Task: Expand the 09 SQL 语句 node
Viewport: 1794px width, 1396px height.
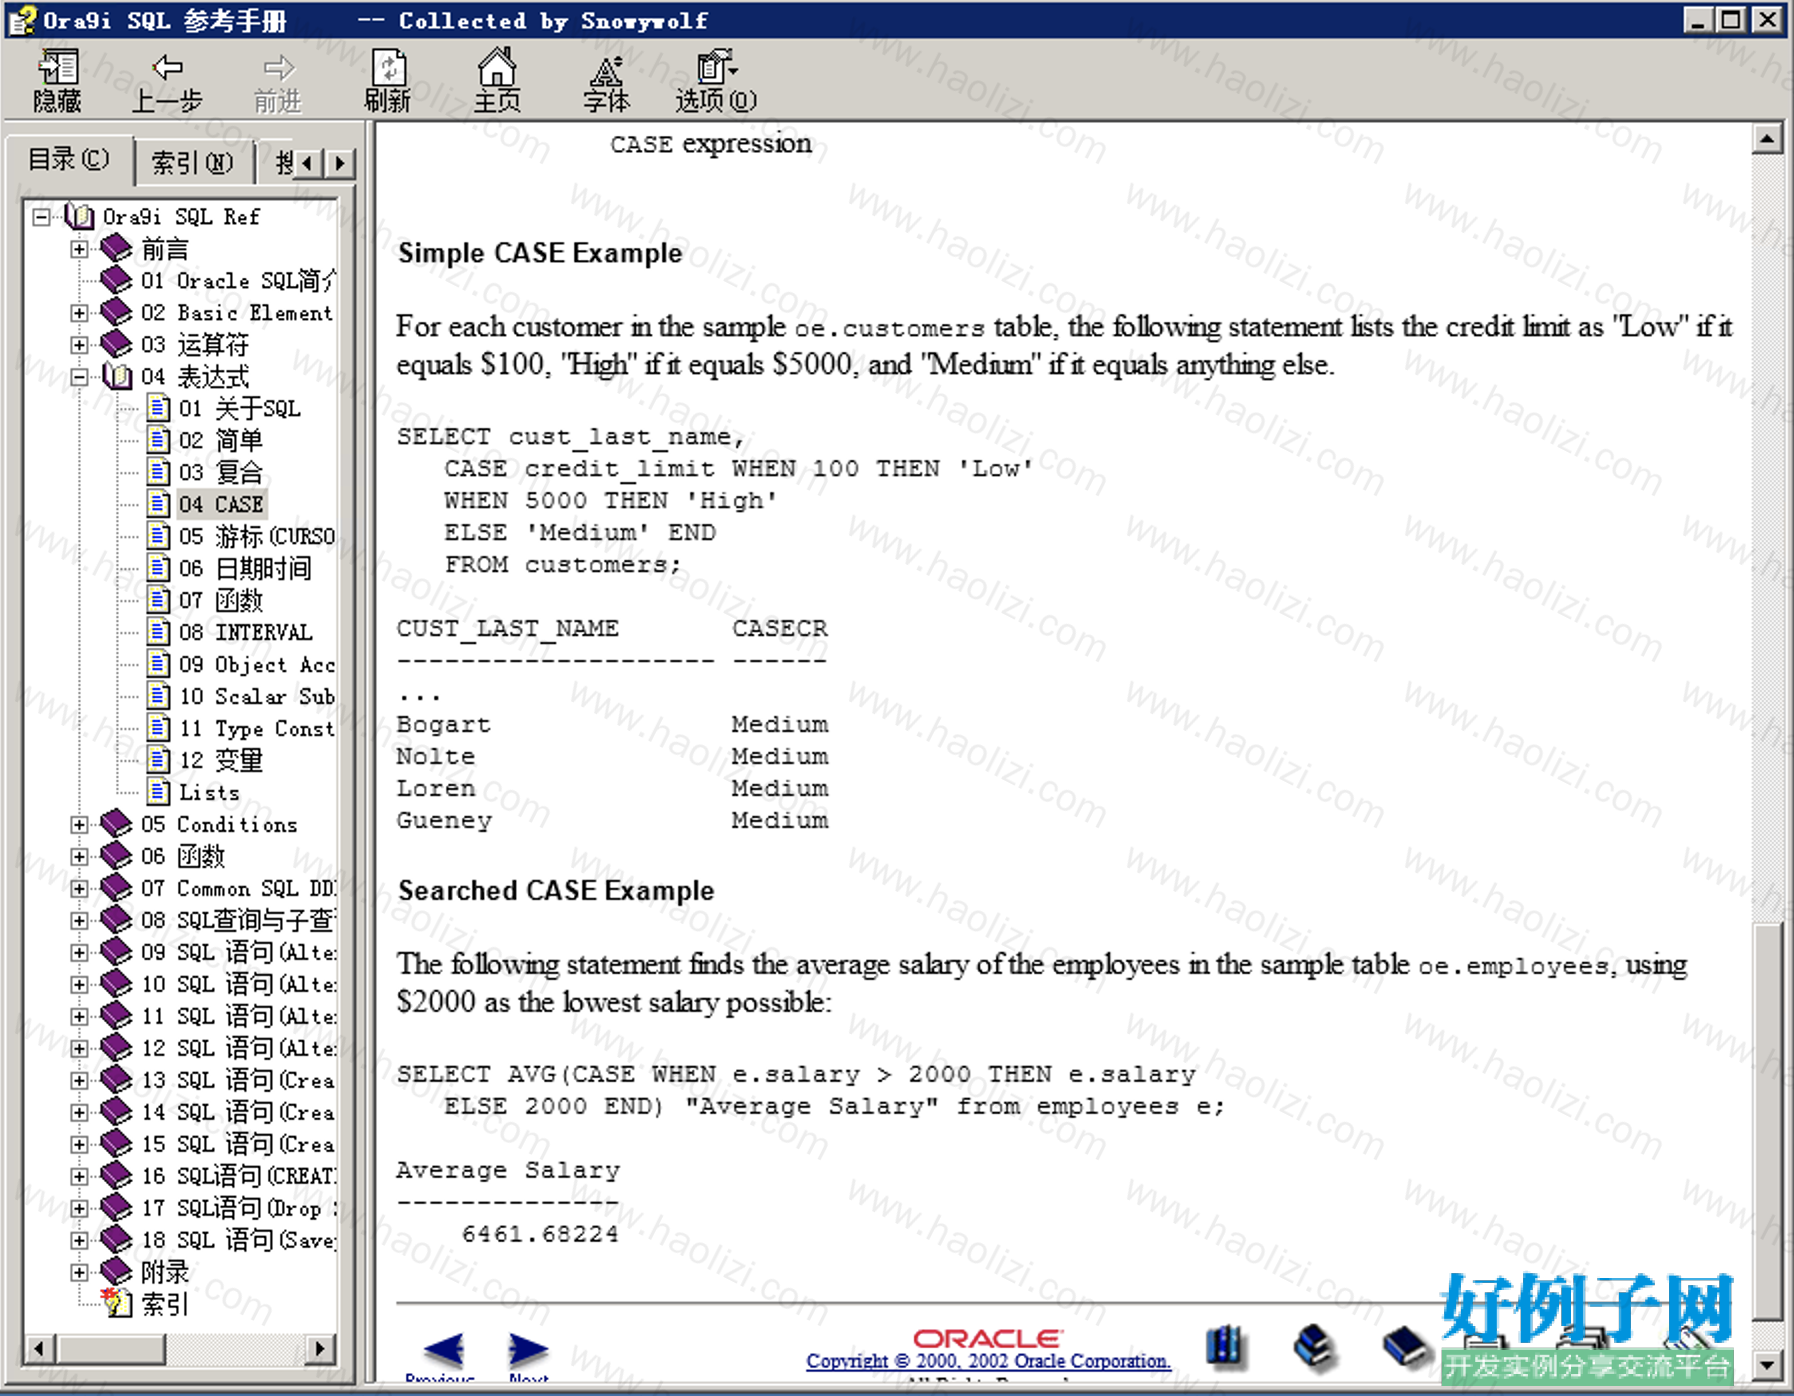Action: tap(79, 953)
